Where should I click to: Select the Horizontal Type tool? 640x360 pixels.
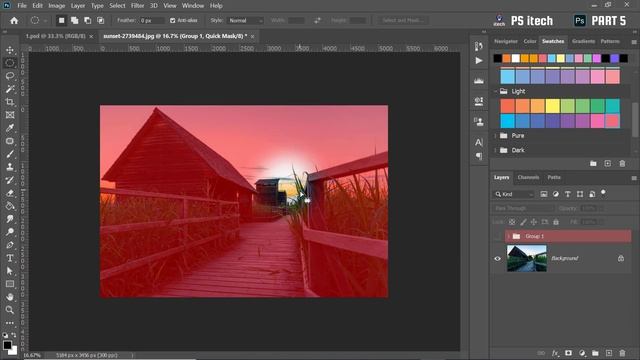[x=10, y=258]
